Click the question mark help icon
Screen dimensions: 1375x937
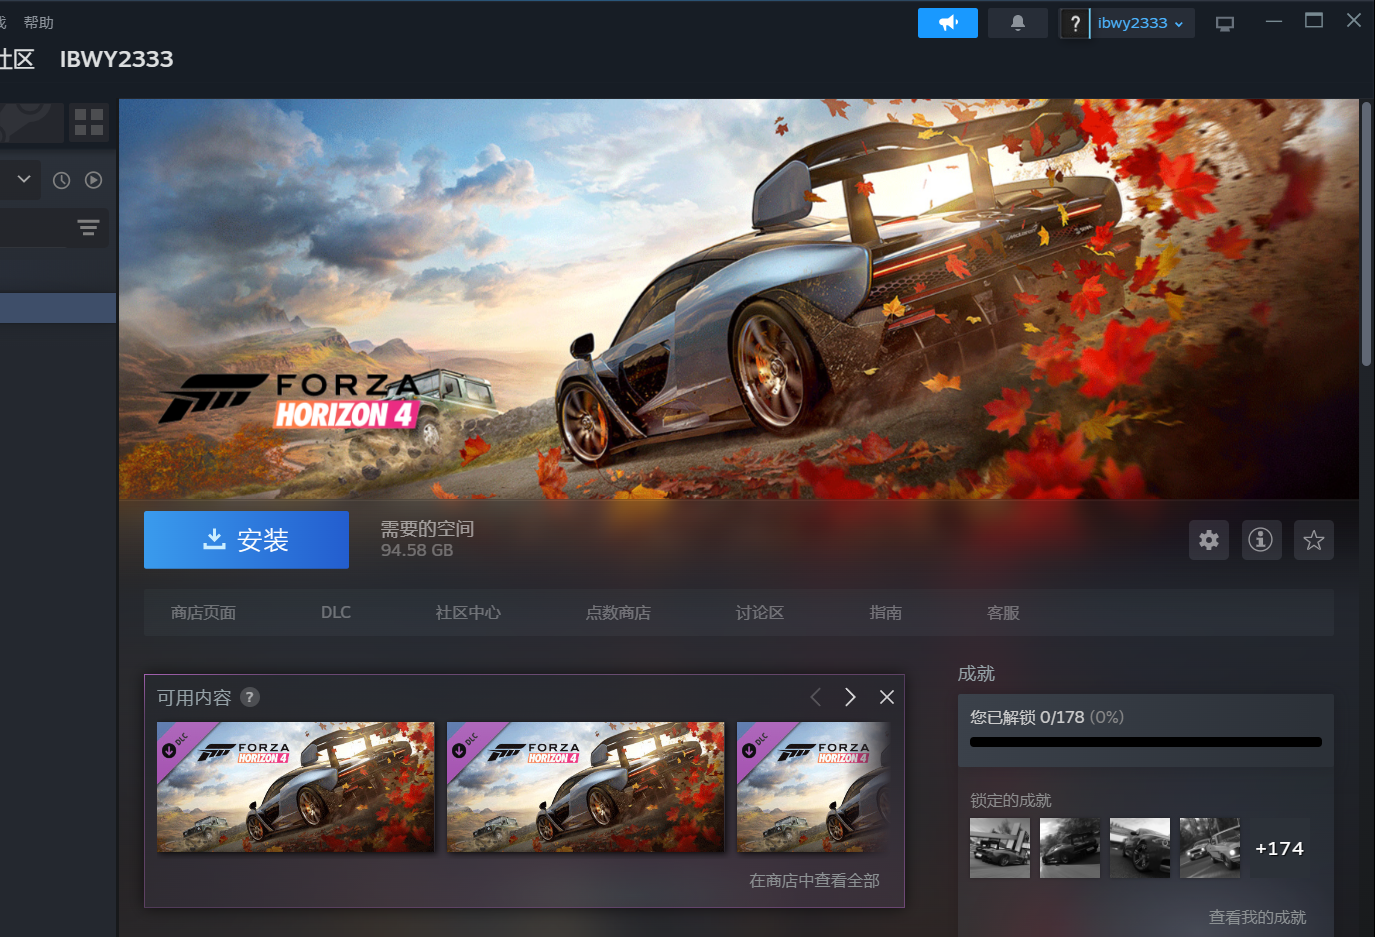(1075, 23)
